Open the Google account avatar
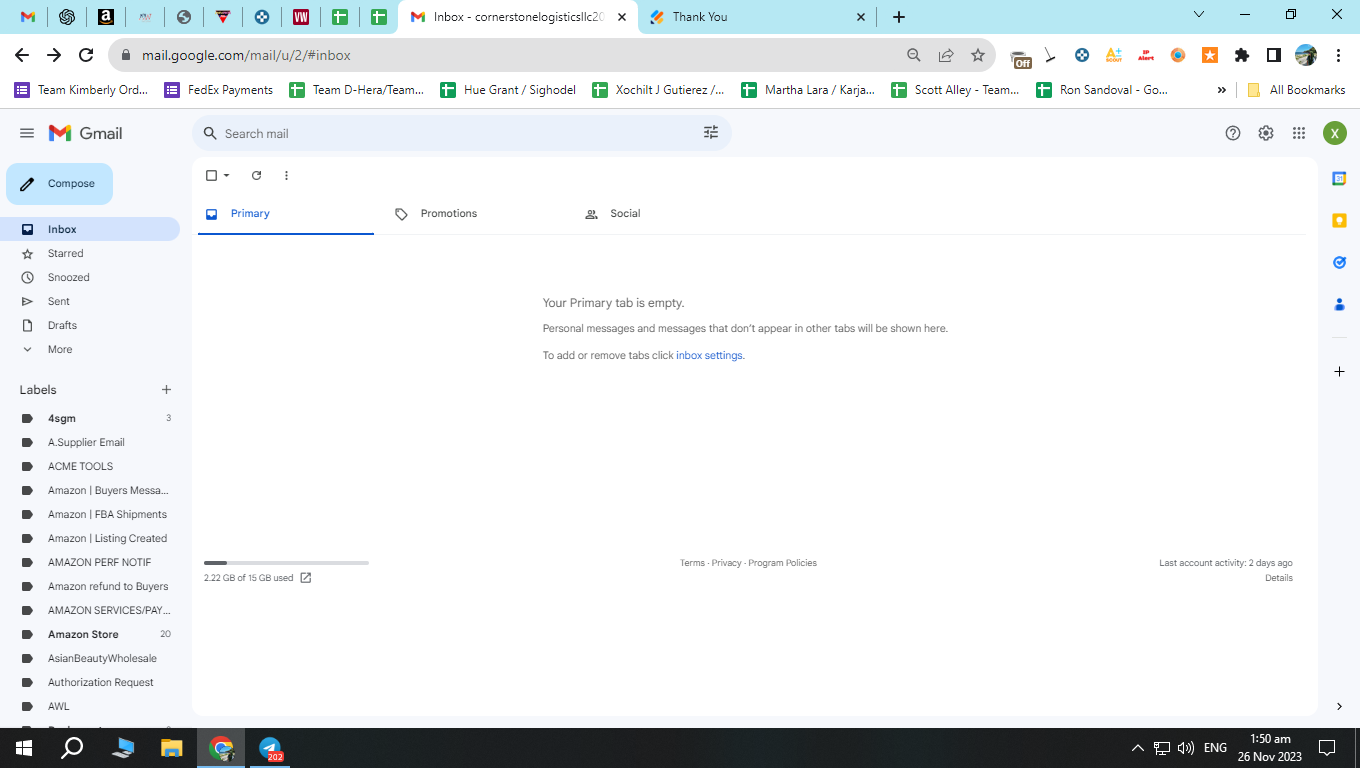Image resolution: width=1360 pixels, height=768 pixels. tap(1335, 133)
